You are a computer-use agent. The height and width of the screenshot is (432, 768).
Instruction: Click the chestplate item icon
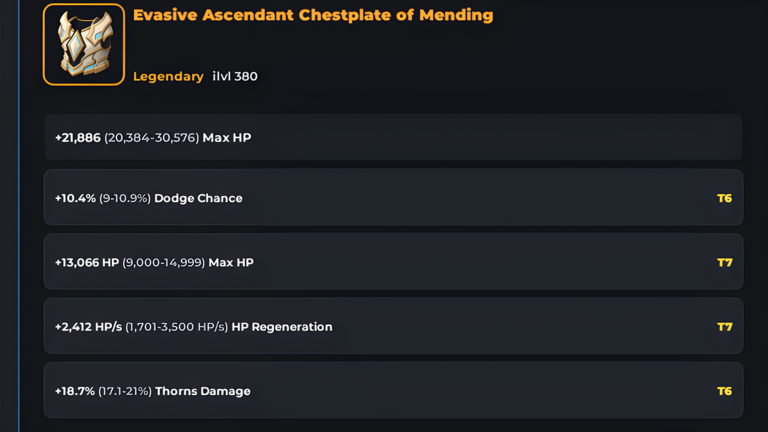[x=84, y=45]
